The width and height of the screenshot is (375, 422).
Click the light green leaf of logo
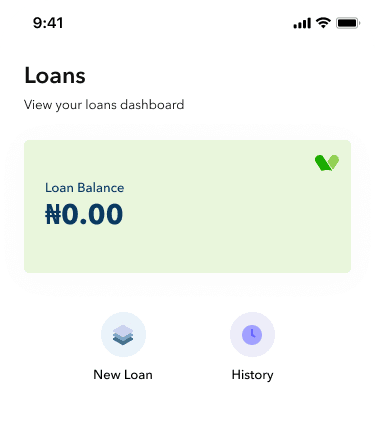[334, 161]
